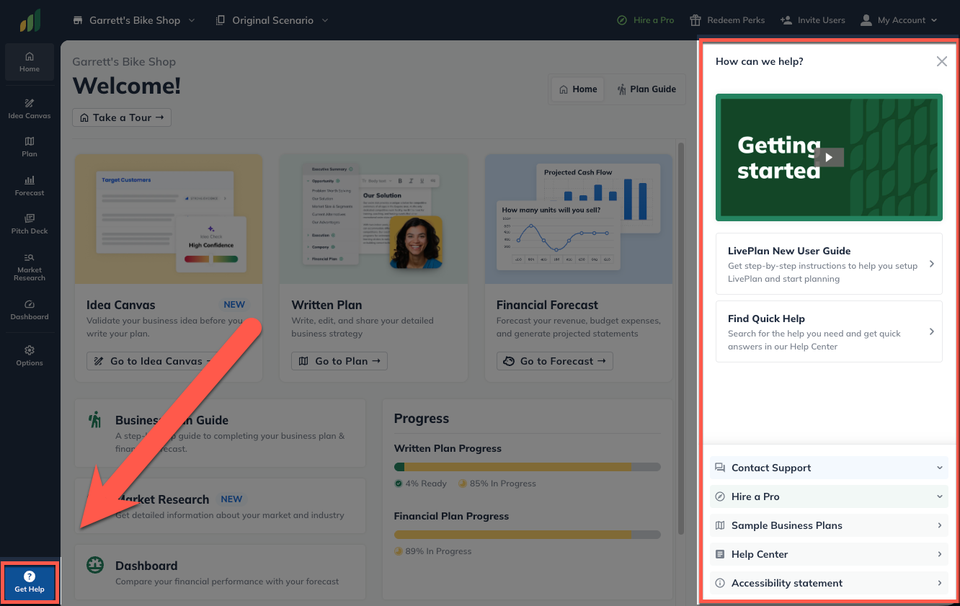
Task: Play the Getting started video
Action: (829, 157)
